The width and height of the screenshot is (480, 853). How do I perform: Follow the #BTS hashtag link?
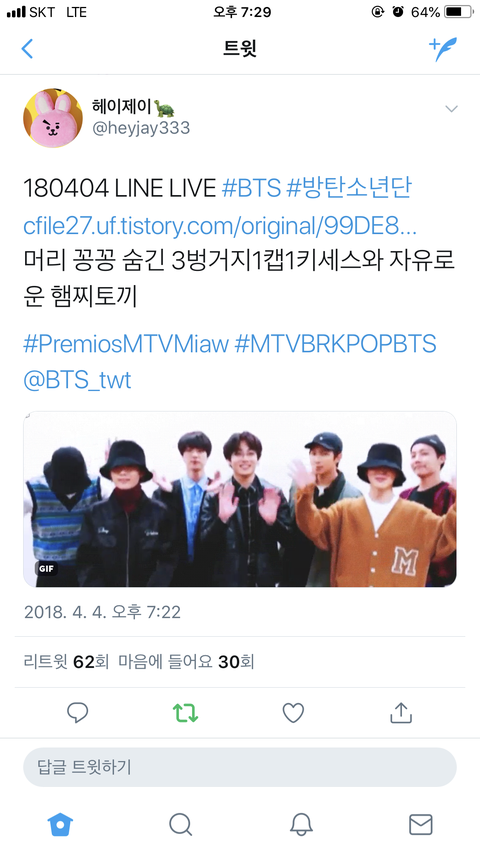click(x=251, y=188)
